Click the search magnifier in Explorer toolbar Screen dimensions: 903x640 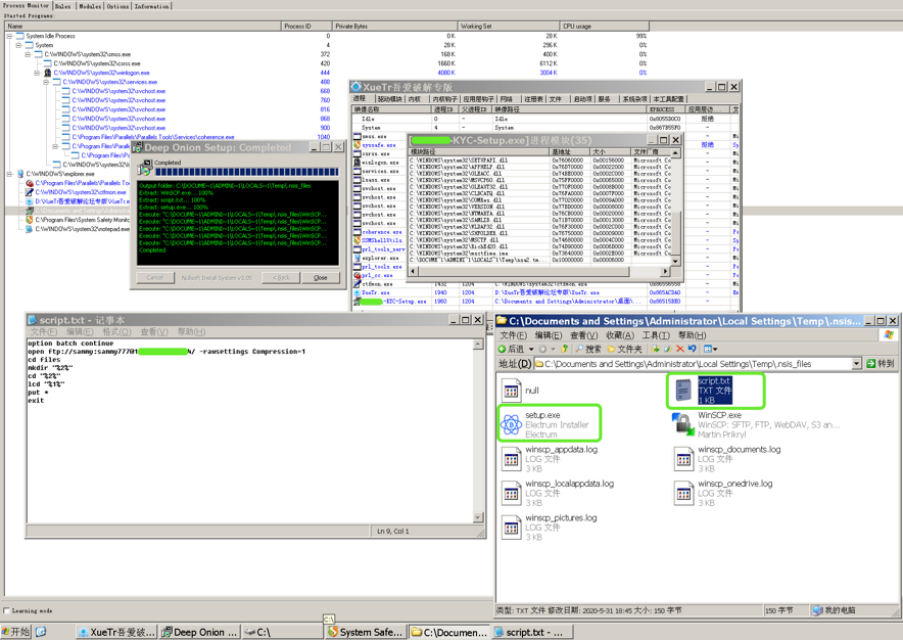(x=577, y=349)
